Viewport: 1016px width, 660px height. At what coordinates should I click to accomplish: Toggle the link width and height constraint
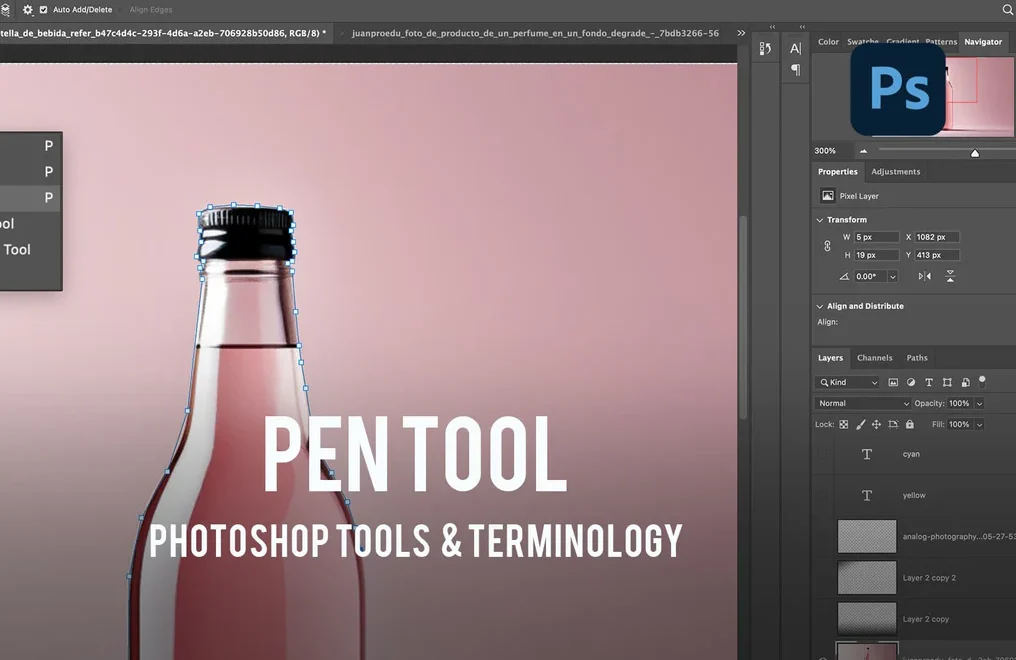pos(827,246)
